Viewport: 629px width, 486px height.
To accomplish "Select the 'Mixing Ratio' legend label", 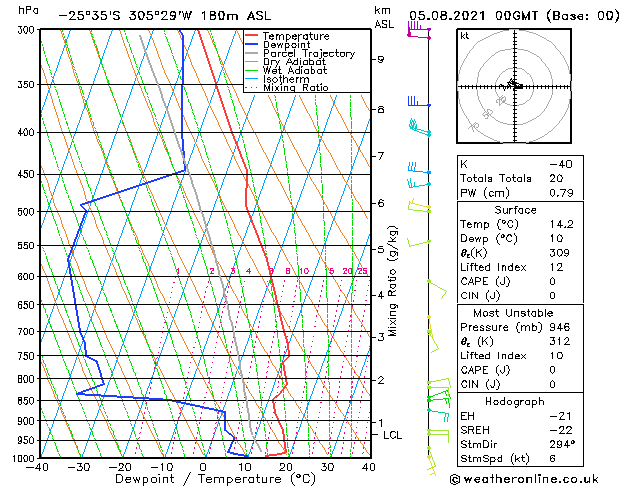I will coord(296,87).
